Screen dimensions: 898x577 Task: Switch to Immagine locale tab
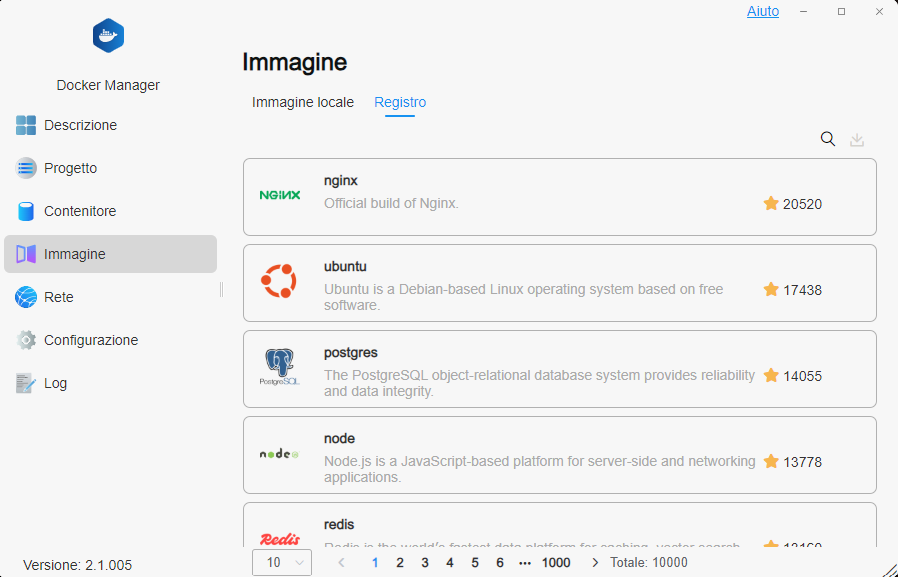(303, 102)
